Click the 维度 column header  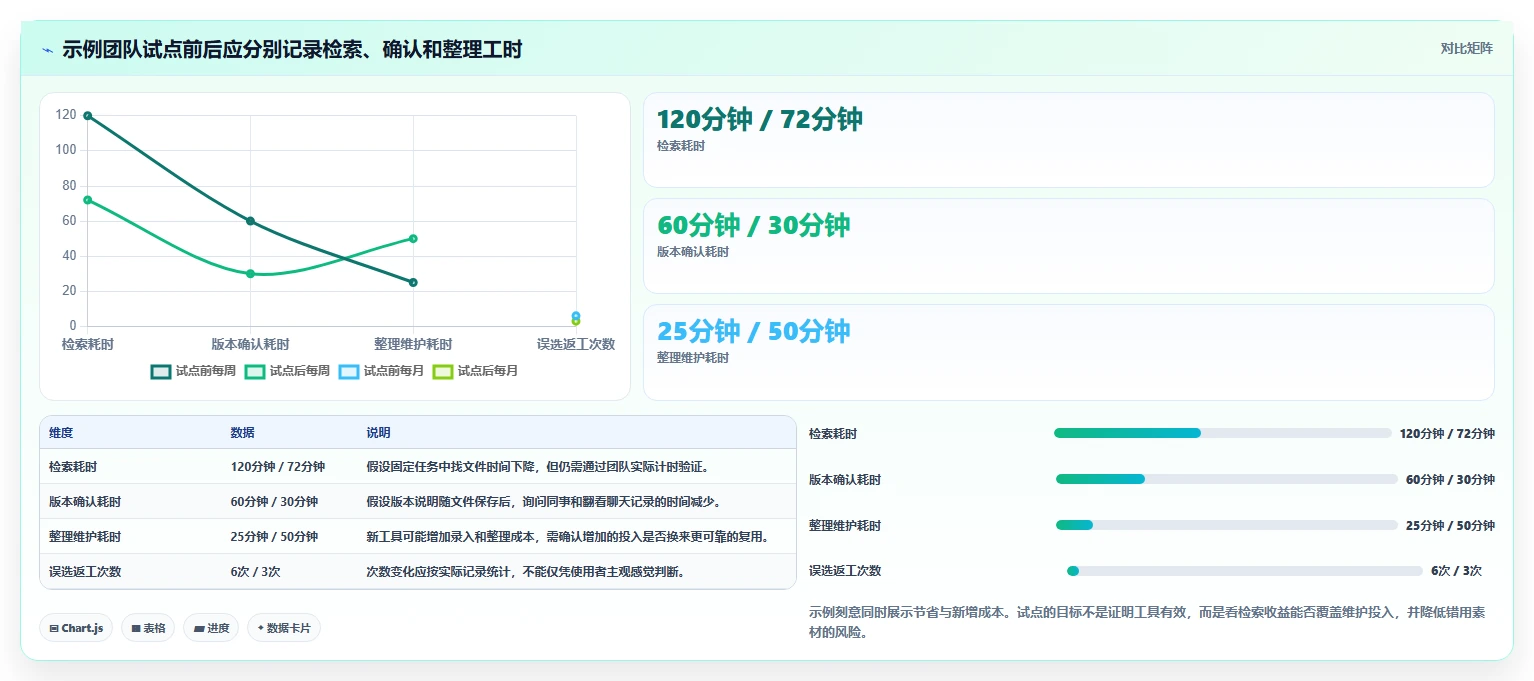click(x=61, y=433)
